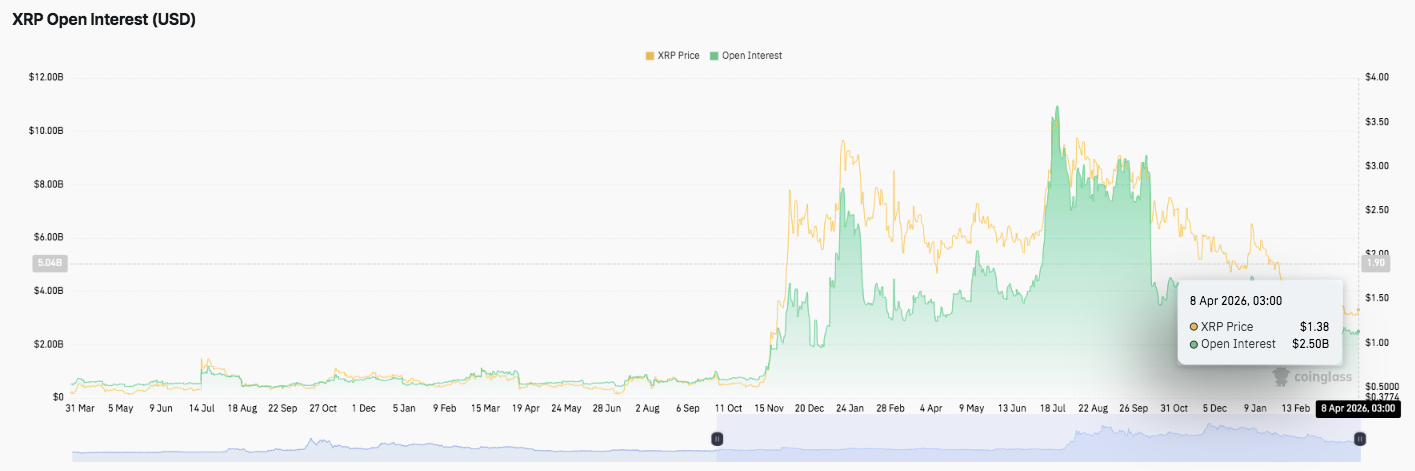Click the 4 Apr date label
The image size is (1415, 471).
click(x=931, y=408)
